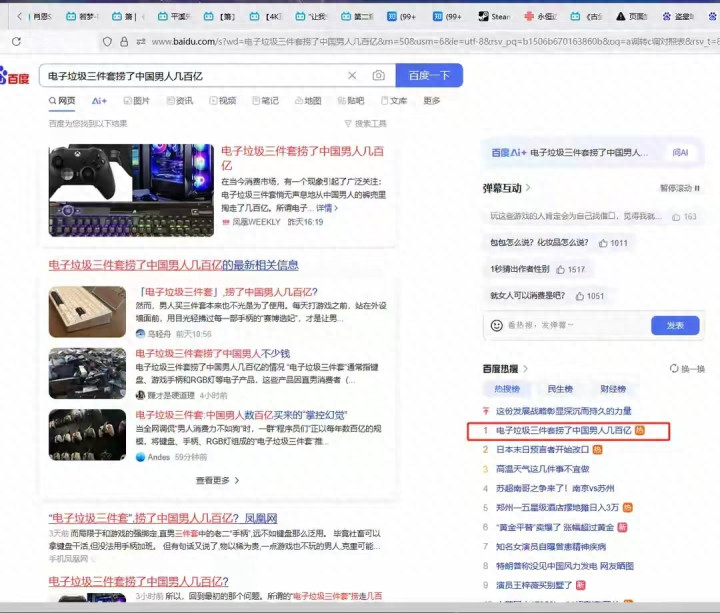Like the comment with 1011 thumbs up
720x613 pixels.
point(604,243)
